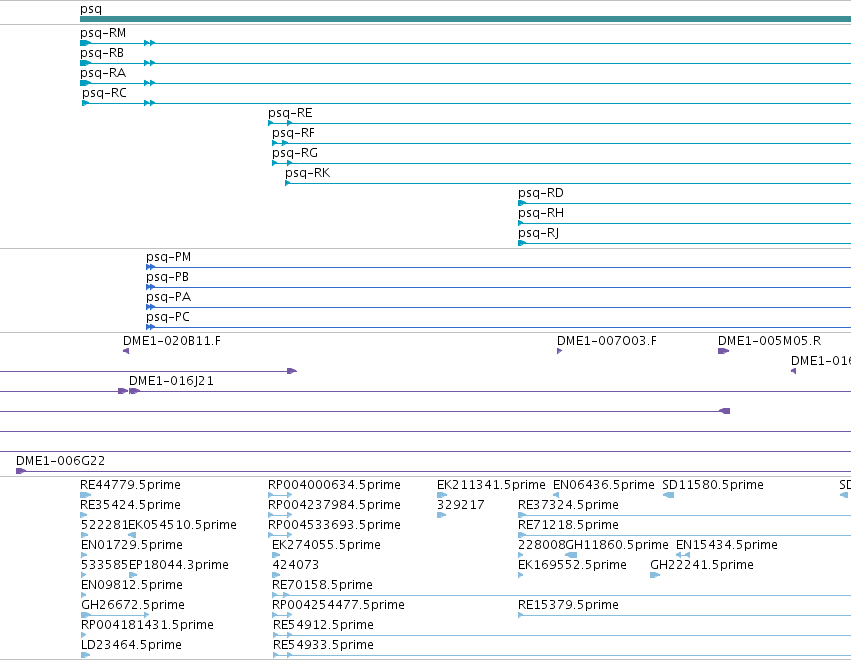Image resolution: width=851 pixels, height=660 pixels.
Task: Click arrow glyph under SD11580.5prime
Action: [x=668, y=495]
